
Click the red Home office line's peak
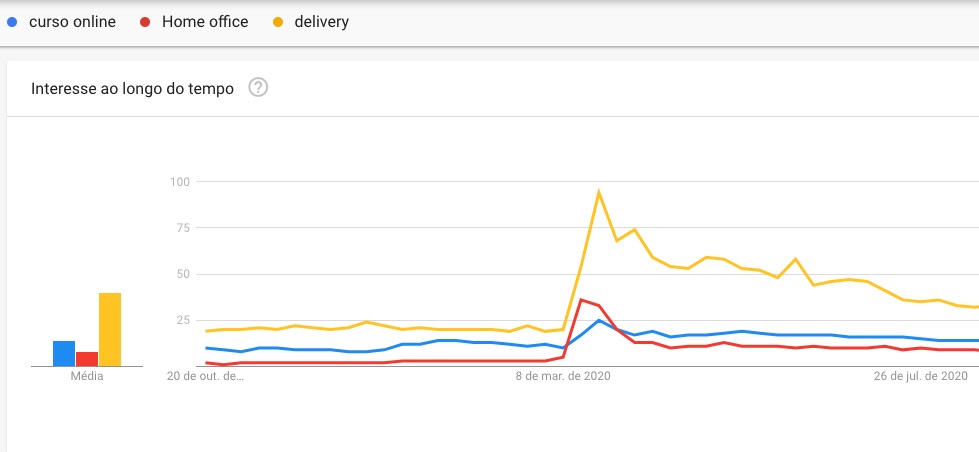(581, 300)
